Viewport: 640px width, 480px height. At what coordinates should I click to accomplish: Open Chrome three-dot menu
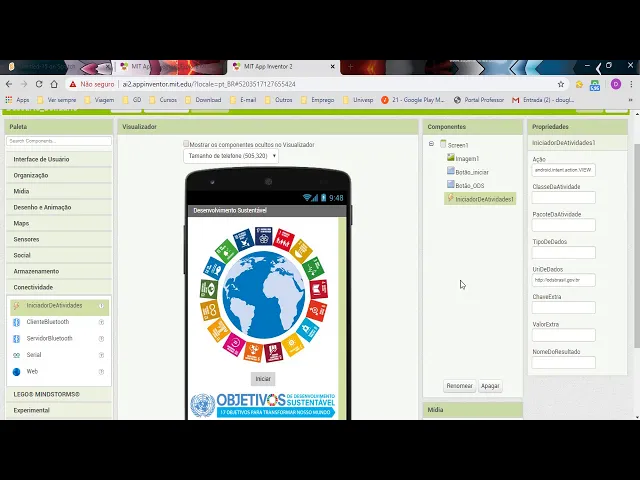[631, 84]
